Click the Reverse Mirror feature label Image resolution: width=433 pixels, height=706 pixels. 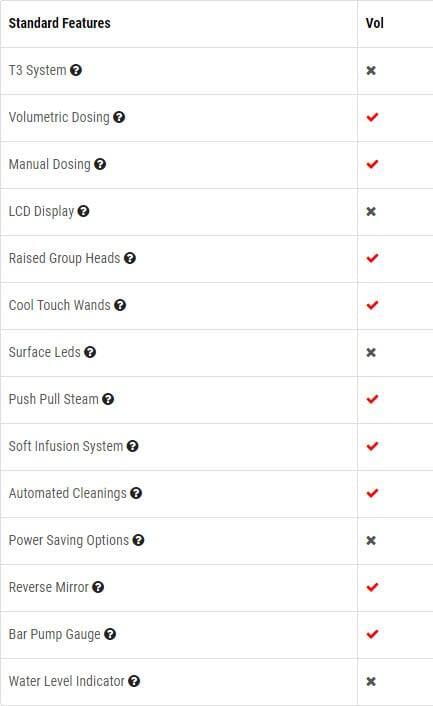tap(49, 587)
